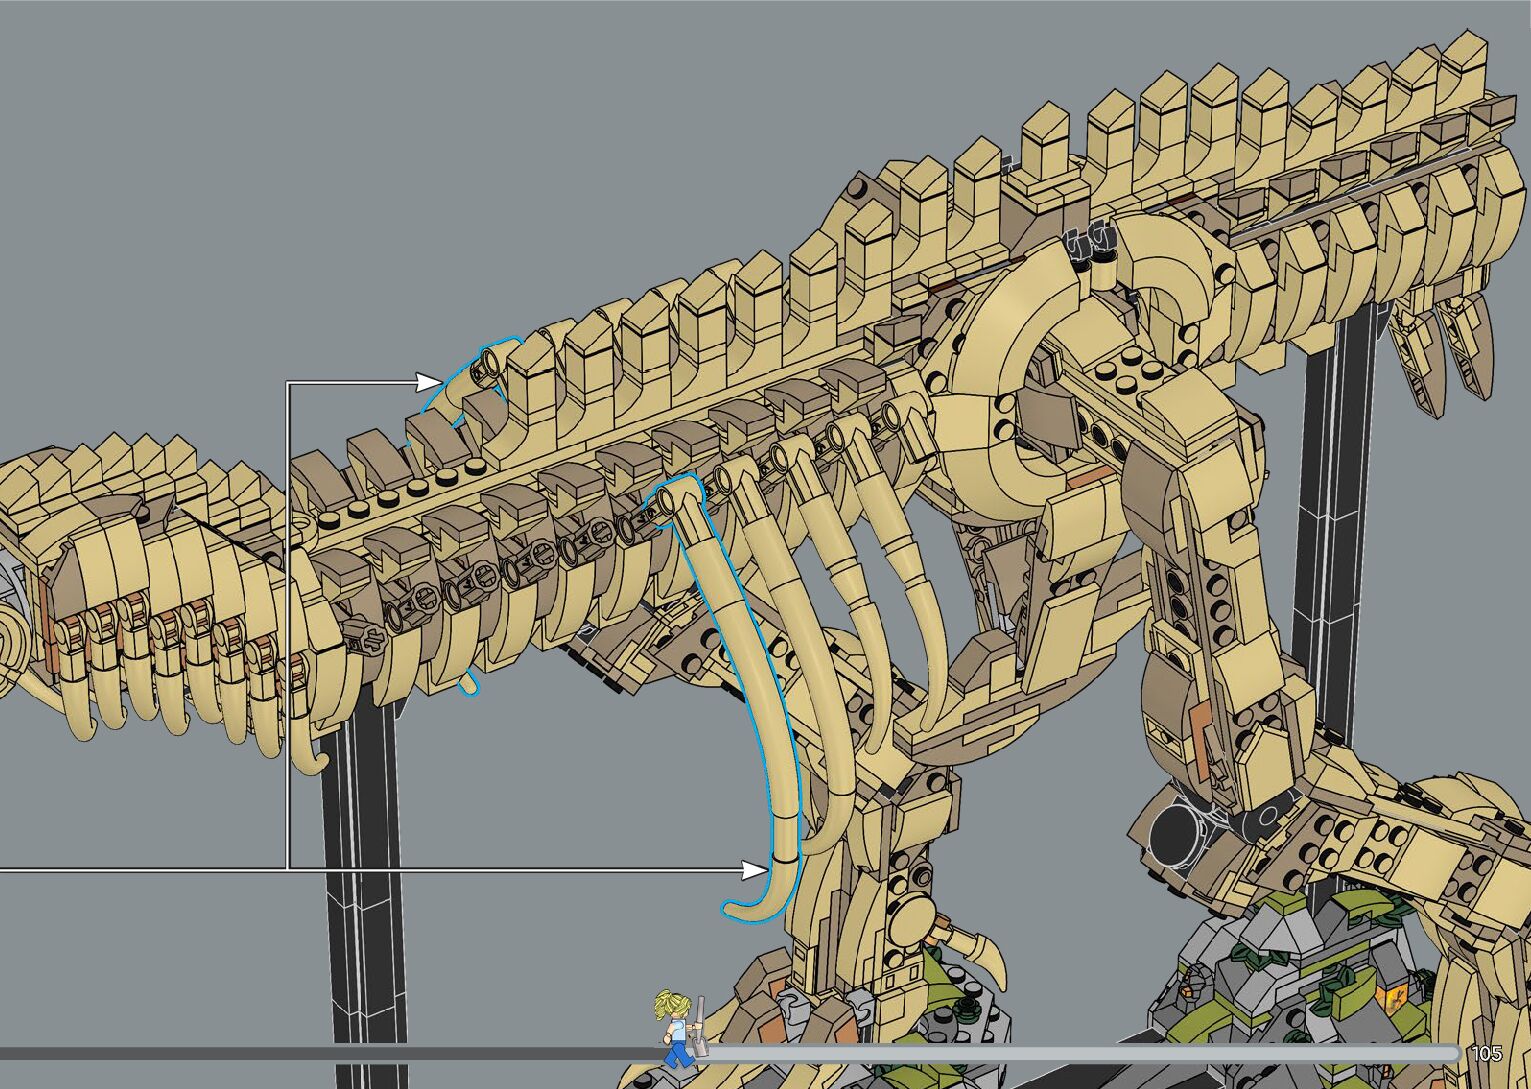The width and height of the screenshot is (1531, 1089).
Task: Click the black clip pieces above the hip
Action: point(1090,241)
